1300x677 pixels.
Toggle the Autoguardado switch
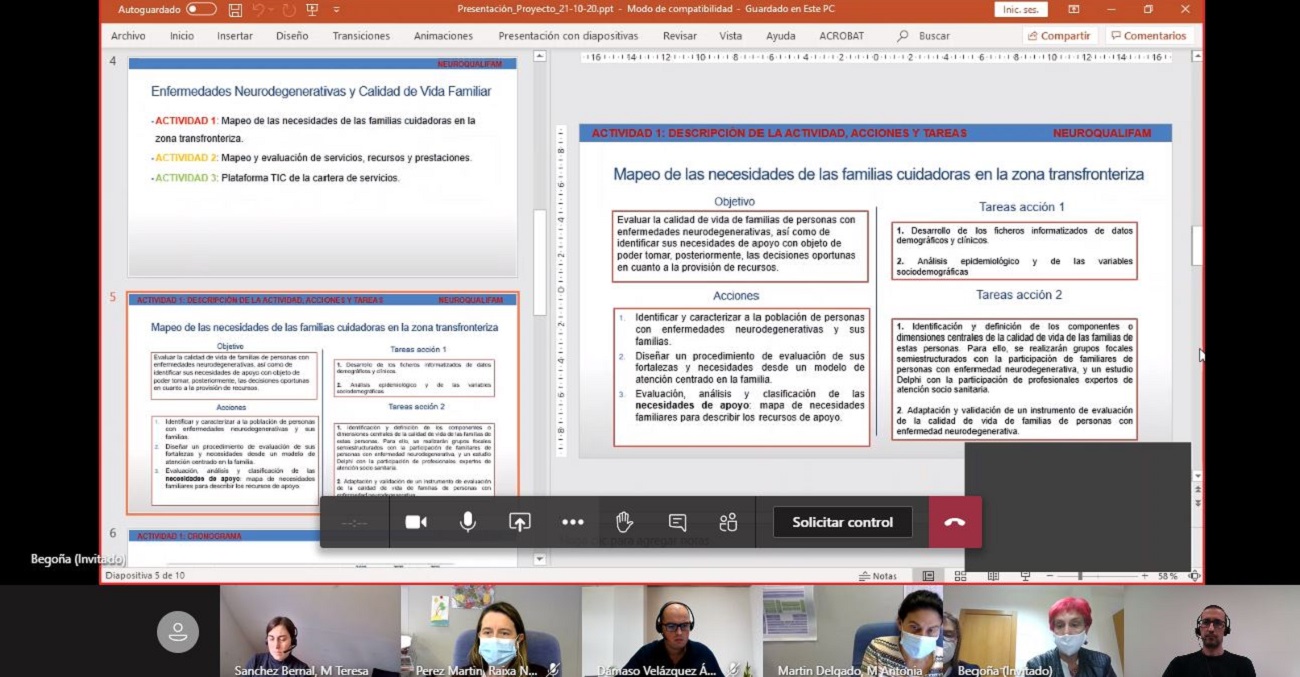click(201, 10)
